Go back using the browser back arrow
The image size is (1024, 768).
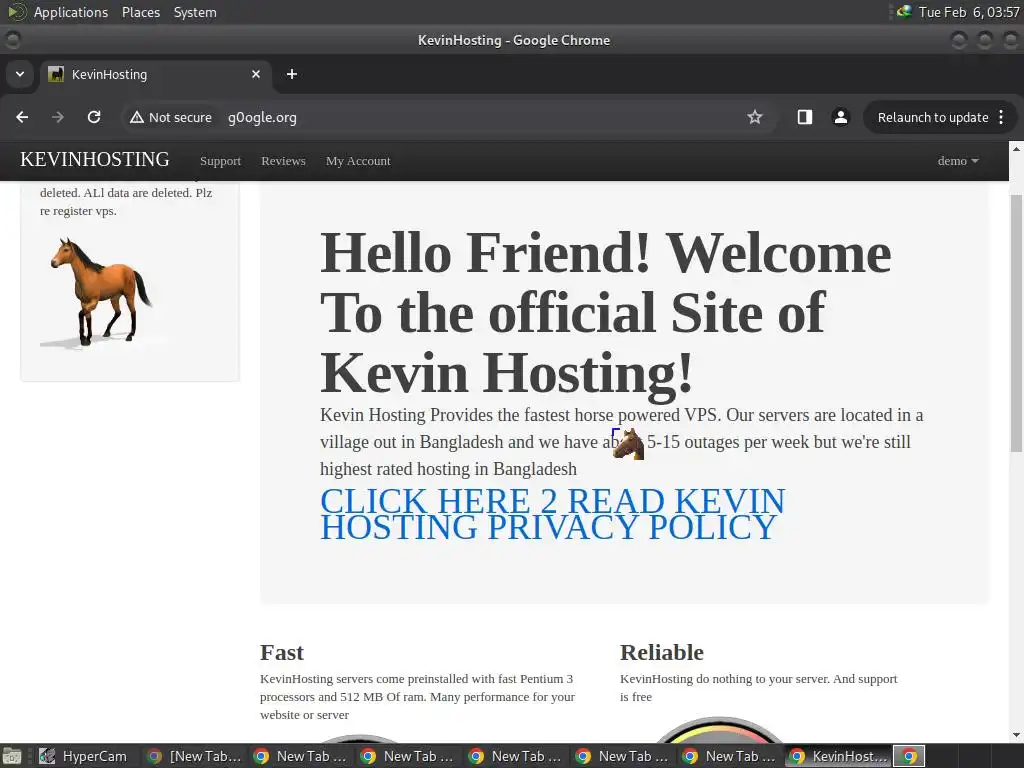click(22, 117)
